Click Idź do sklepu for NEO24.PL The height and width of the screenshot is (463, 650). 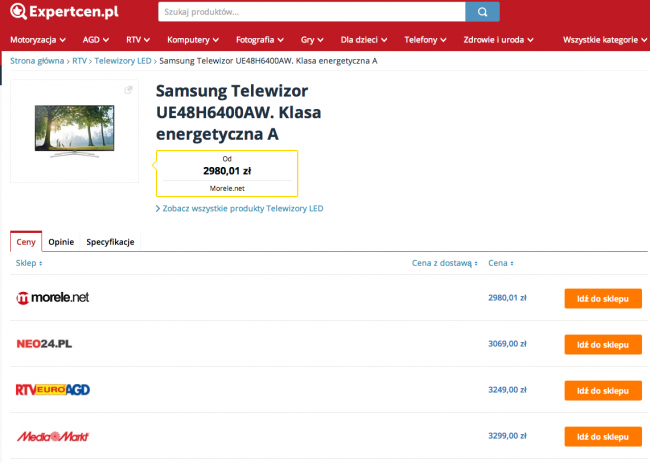pyautogui.click(x=603, y=344)
